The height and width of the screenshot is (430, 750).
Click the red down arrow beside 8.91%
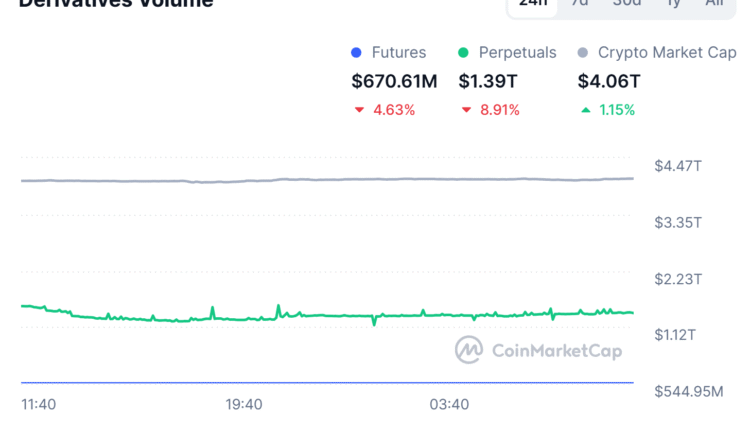pos(466,110)
